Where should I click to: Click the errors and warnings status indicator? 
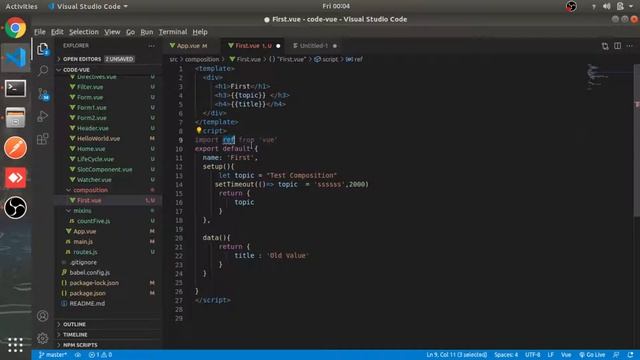point(100,355)
